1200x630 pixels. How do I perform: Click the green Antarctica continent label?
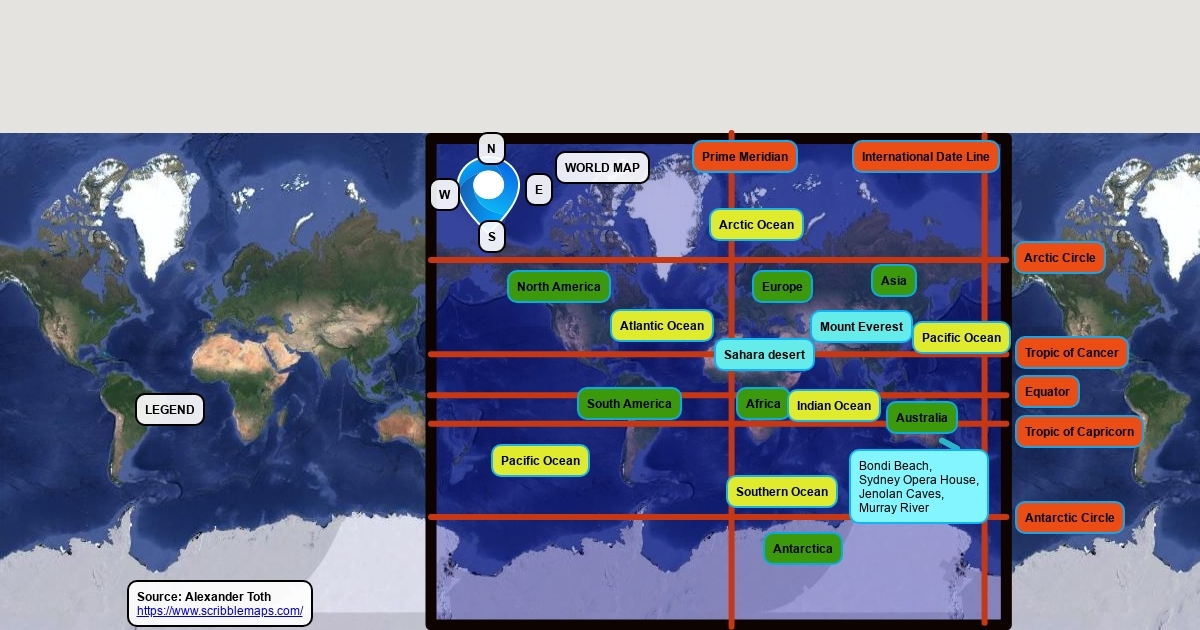click(802, 549)
